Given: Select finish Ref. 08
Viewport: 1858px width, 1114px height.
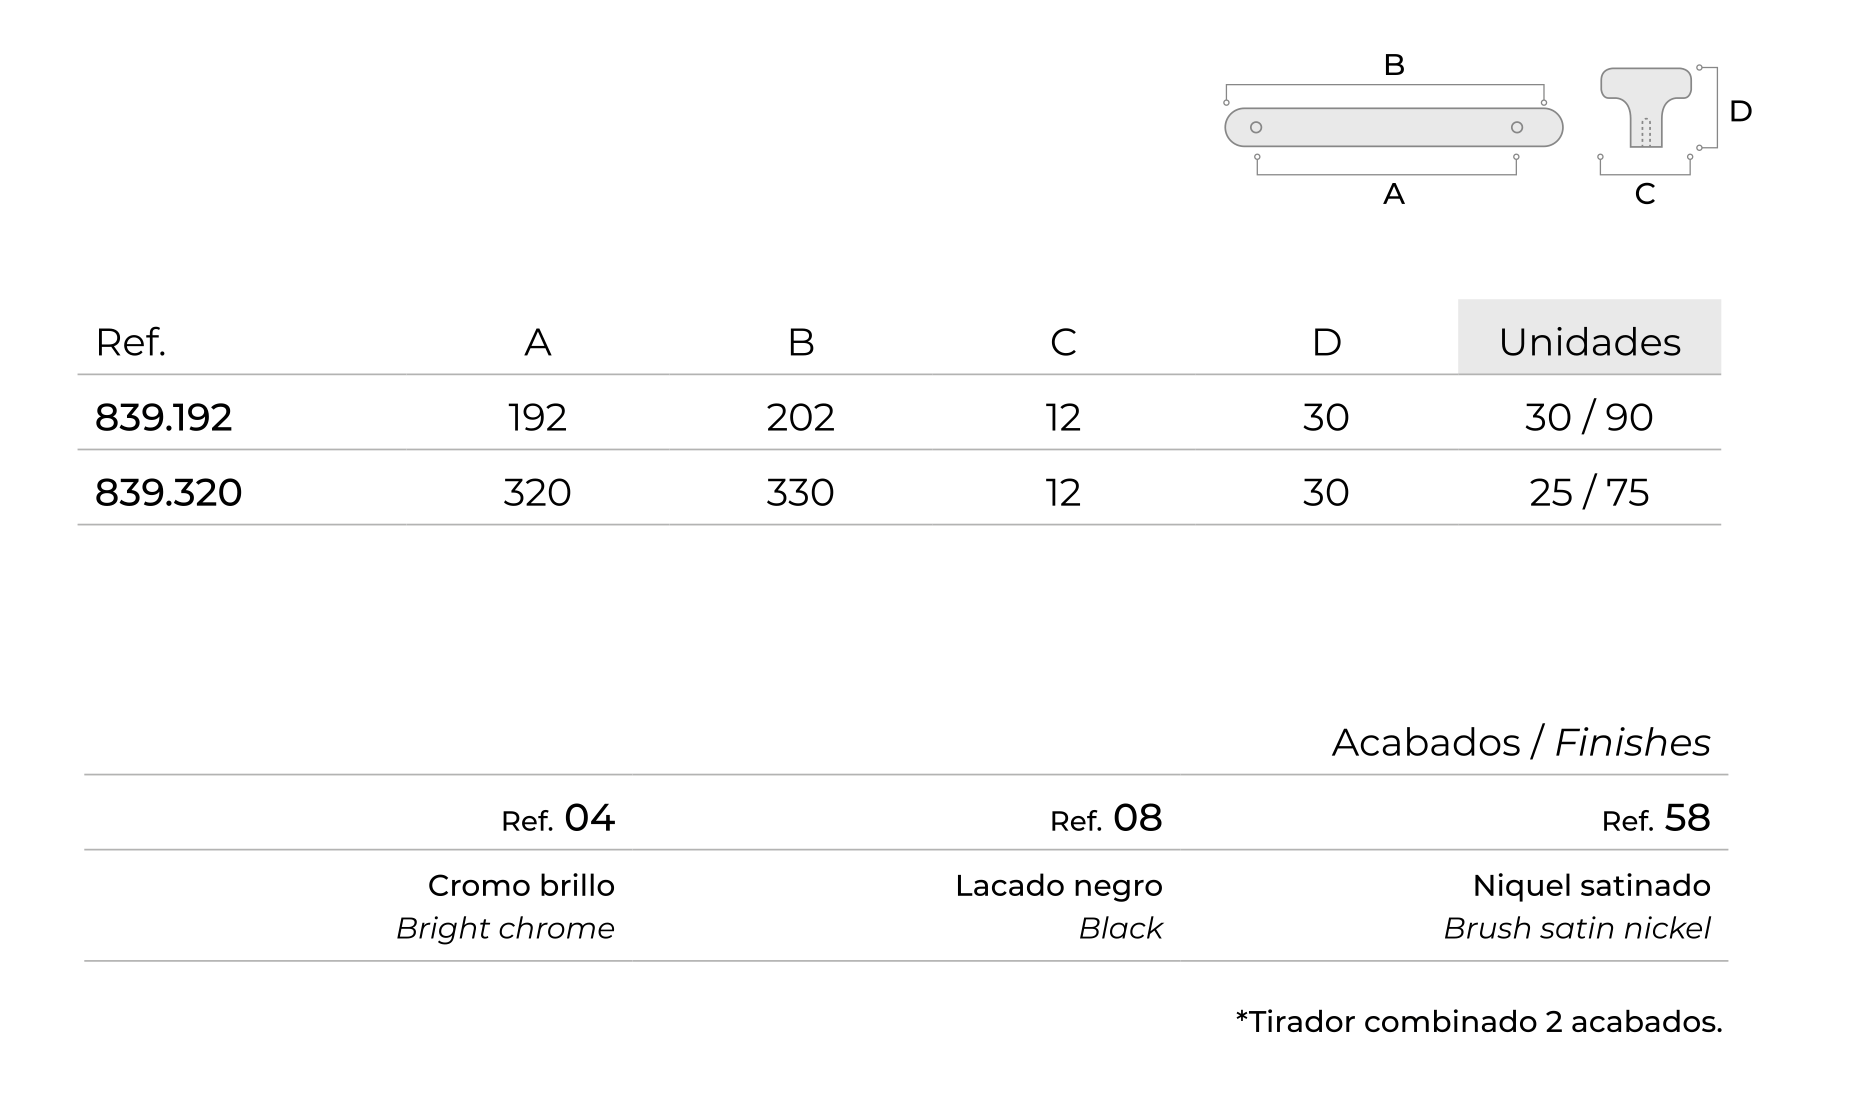Looking at the screenshot, I should coord(1106,818).
